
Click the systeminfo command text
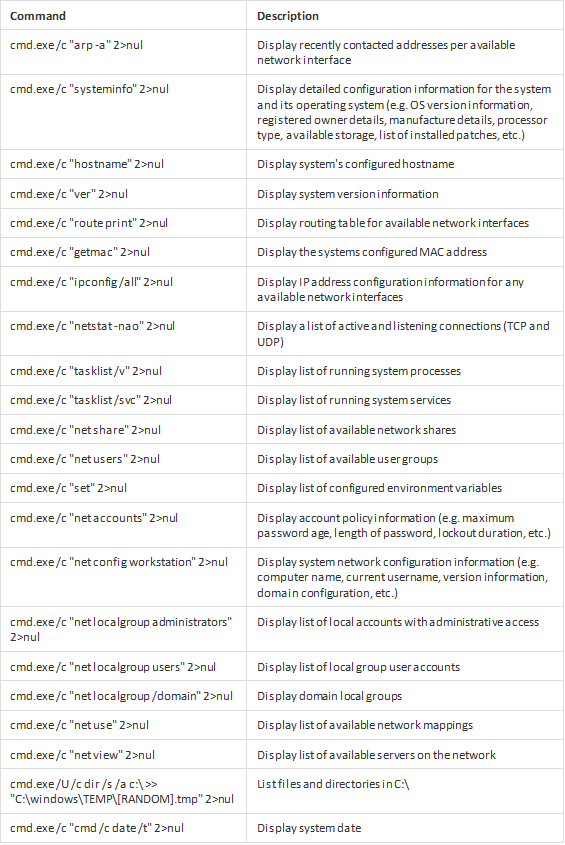point(89,89)
